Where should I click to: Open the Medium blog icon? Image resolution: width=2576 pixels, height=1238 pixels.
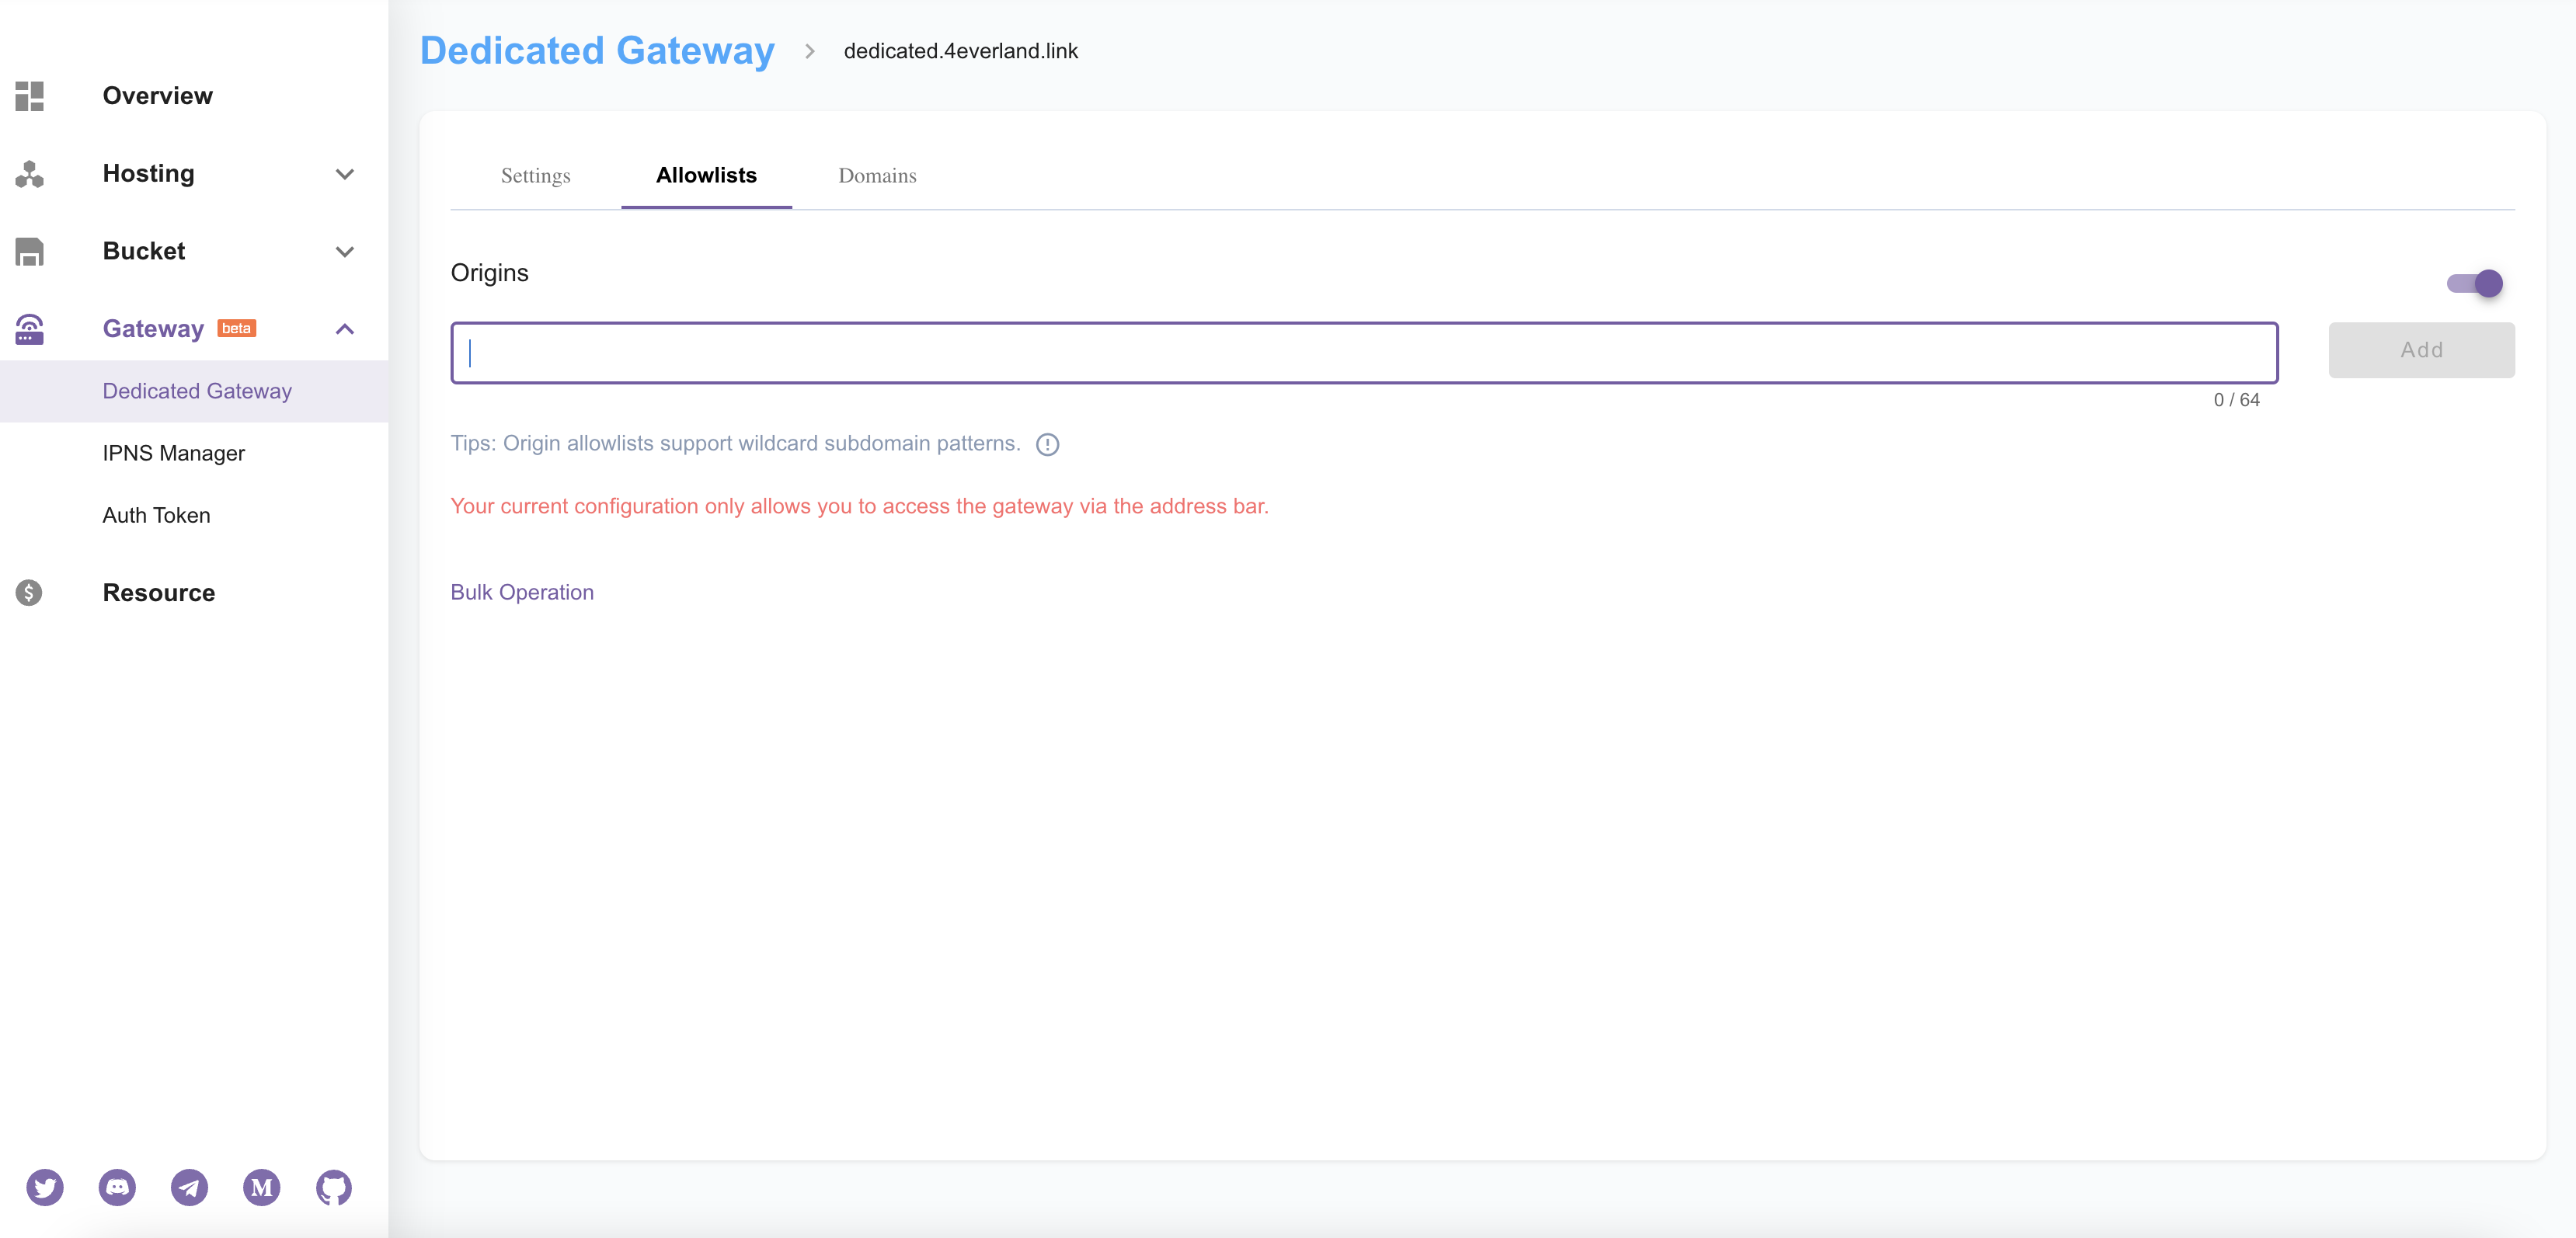(x=261, y=1187)
